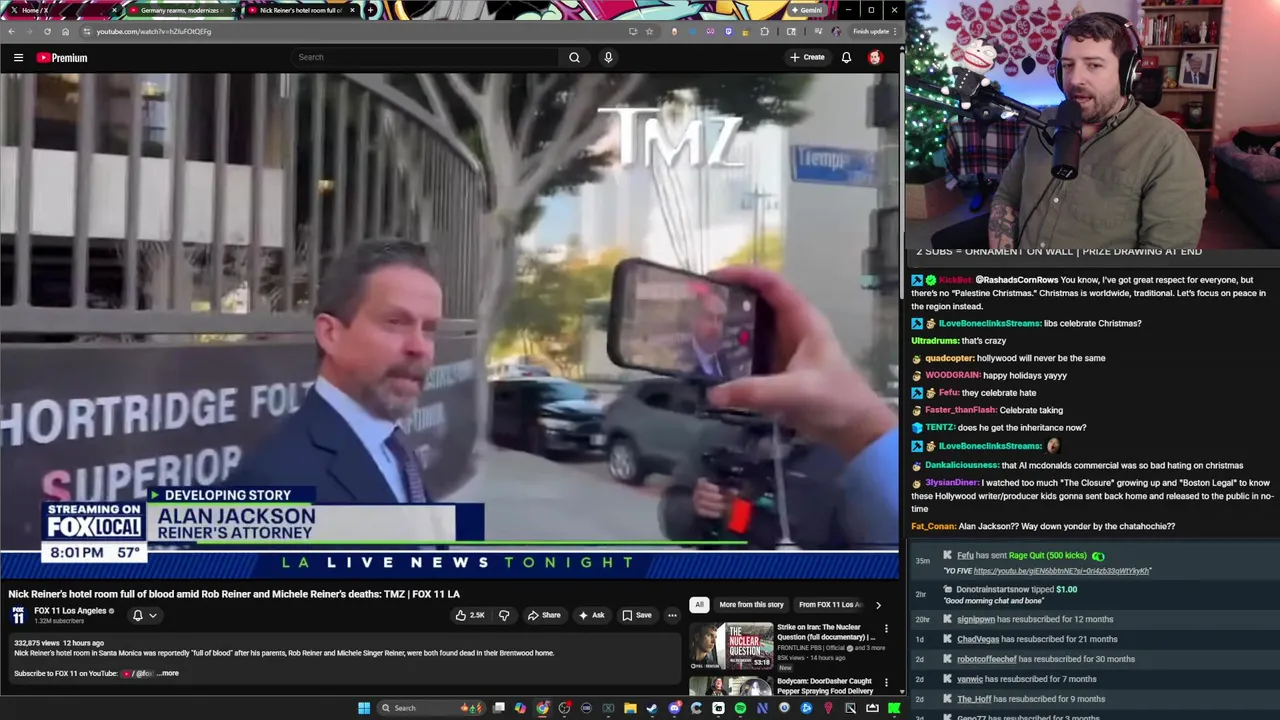Open ChadVegas's profile in the activity feed
The height and width of the screenshot is (720, 1280).
click(x=978, y=639)
